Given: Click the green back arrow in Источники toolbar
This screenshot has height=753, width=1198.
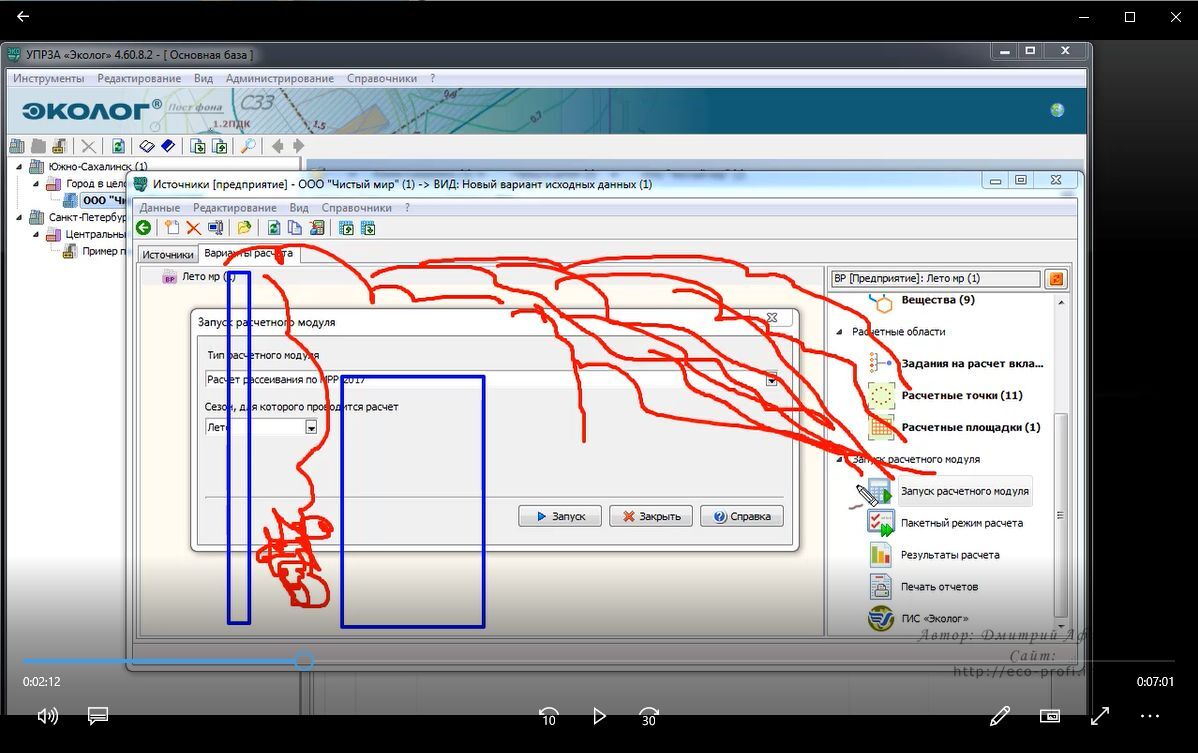Looking at the screenshot, I should tap(144, 228).
